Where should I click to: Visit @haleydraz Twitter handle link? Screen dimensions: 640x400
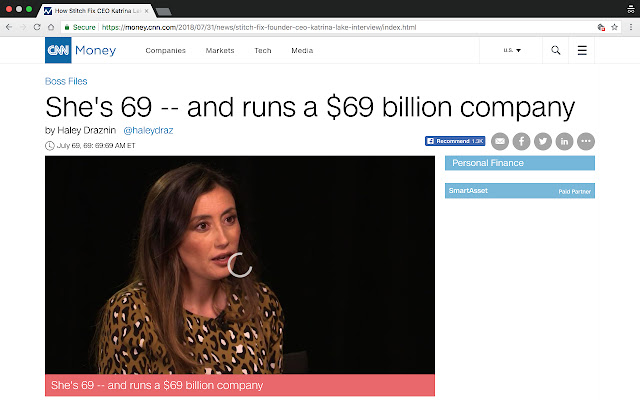[x=148, y=130]
